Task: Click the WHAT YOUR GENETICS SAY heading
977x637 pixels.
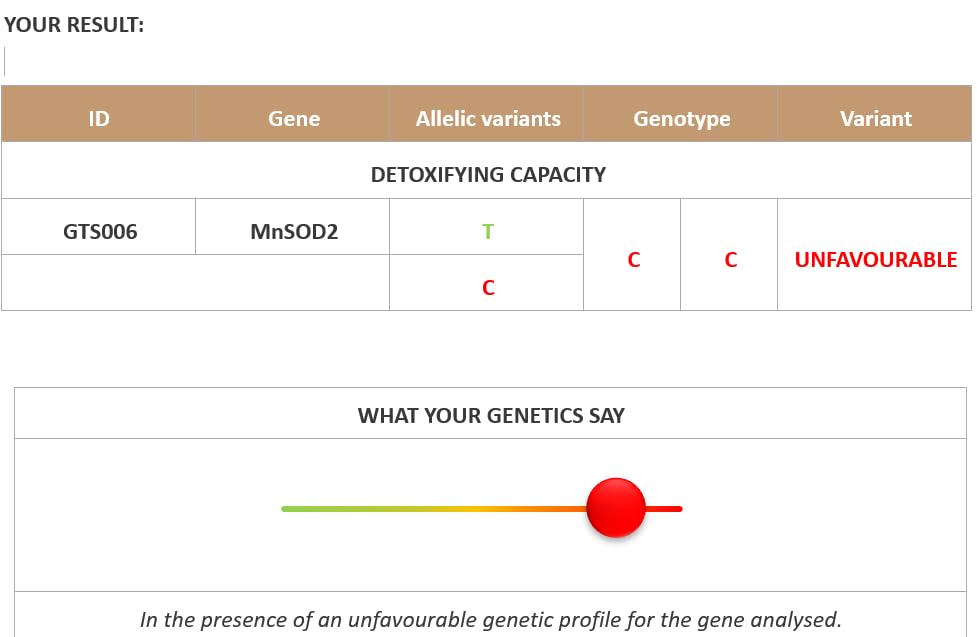Action: coord(491,416)
